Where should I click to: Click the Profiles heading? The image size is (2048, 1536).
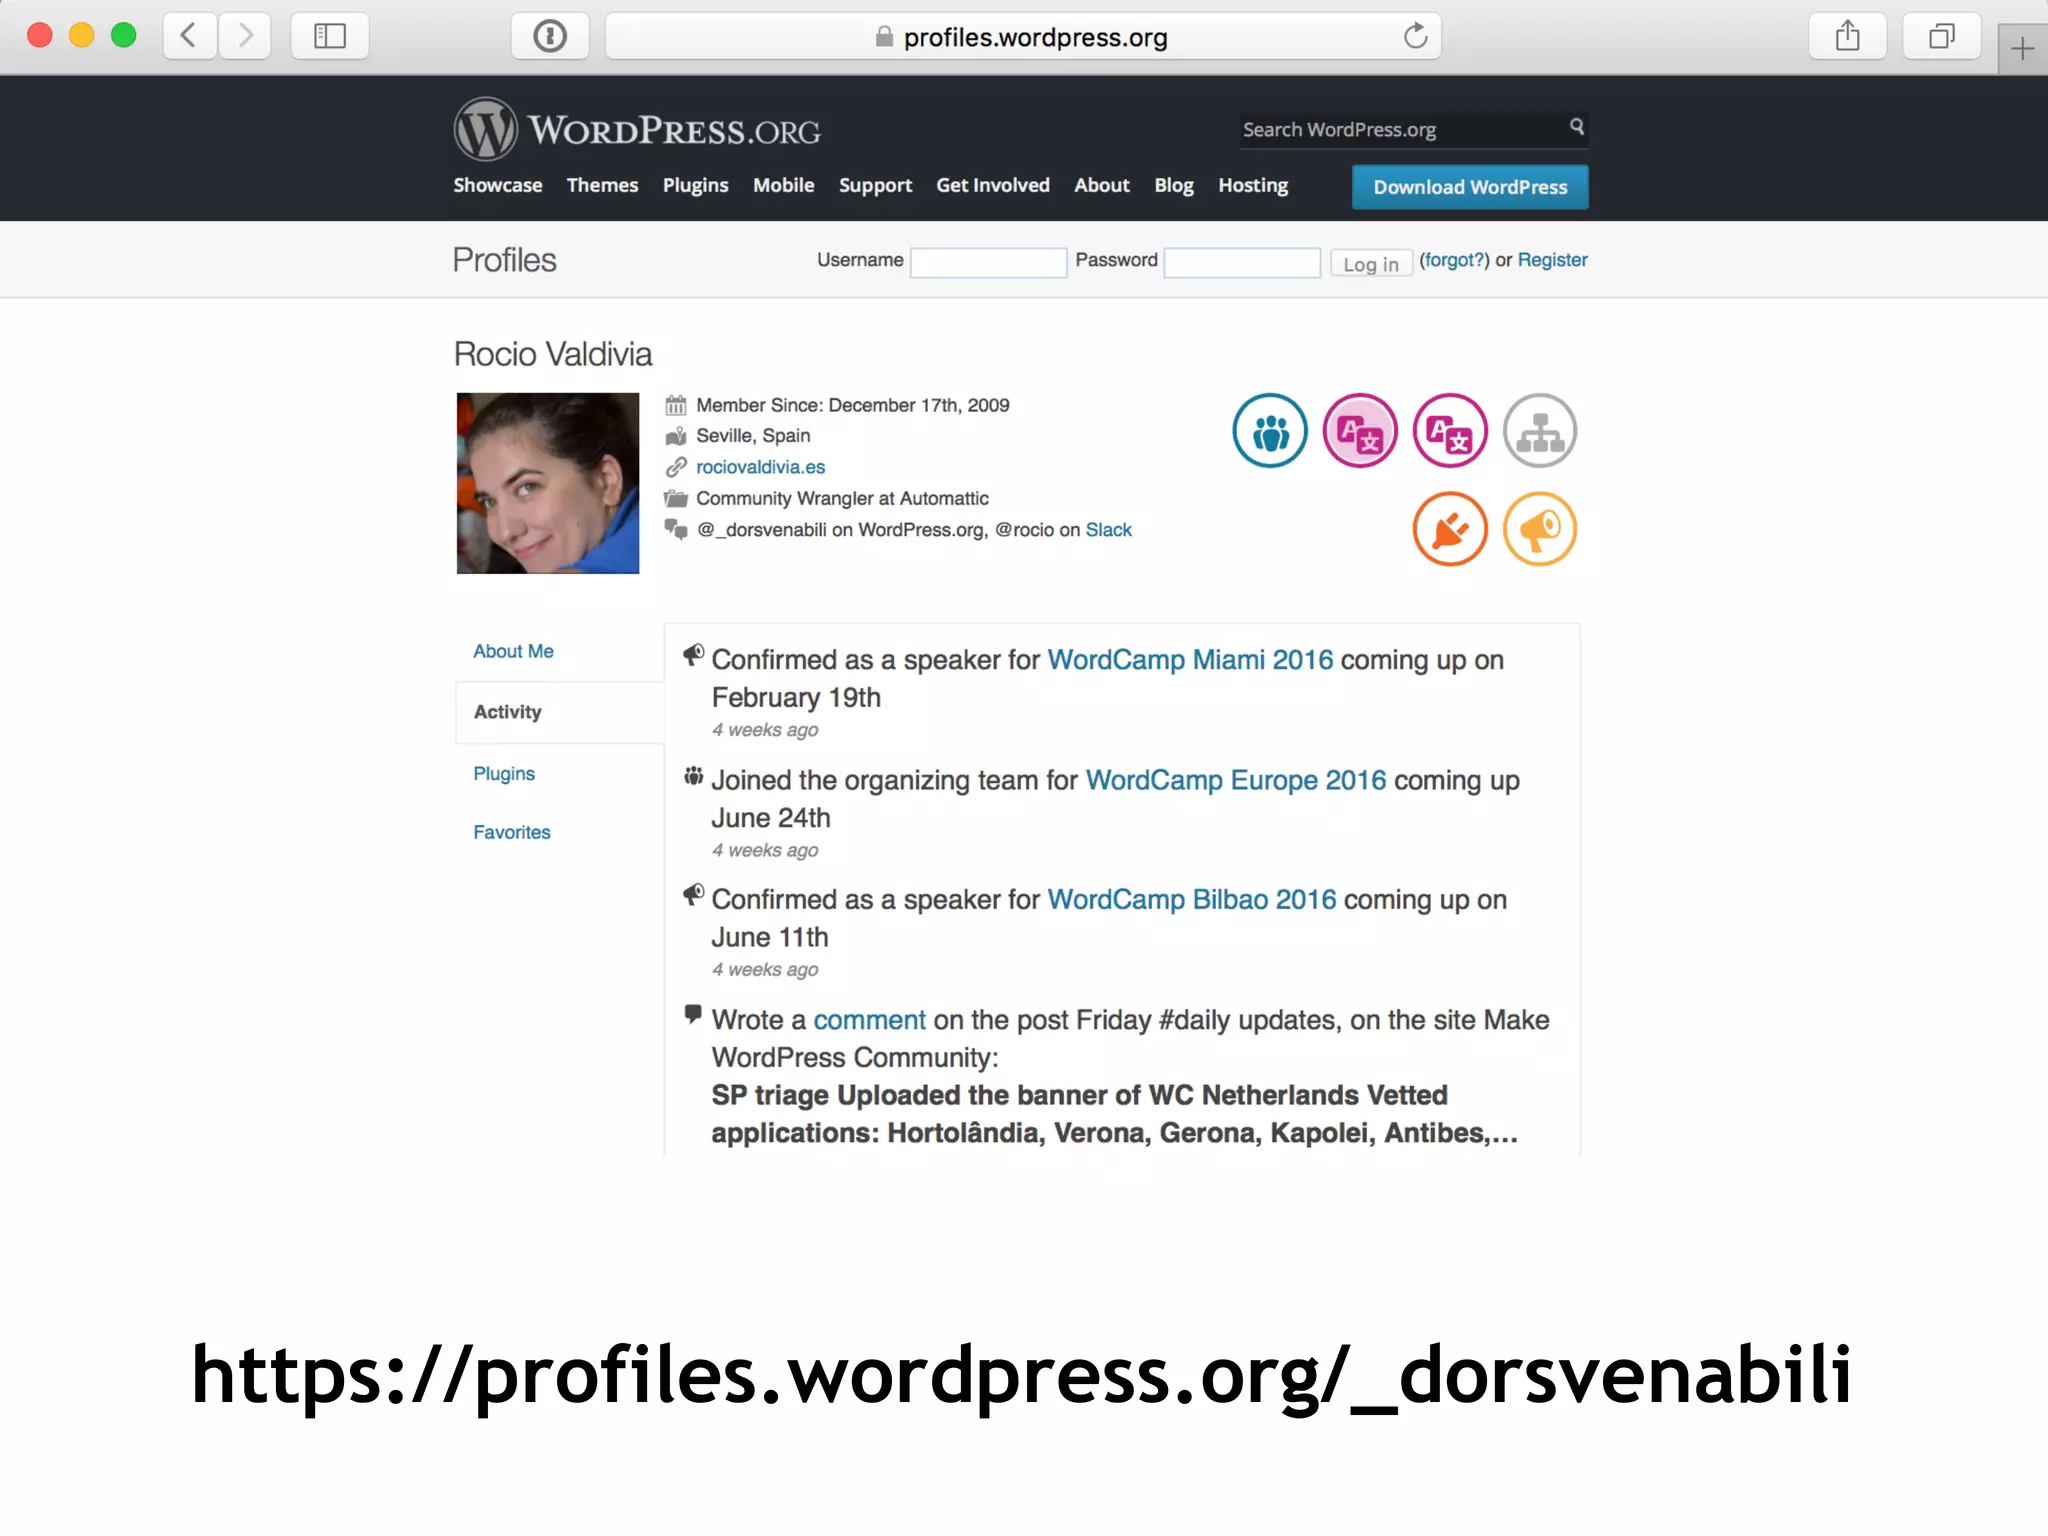tap(504, 260)
